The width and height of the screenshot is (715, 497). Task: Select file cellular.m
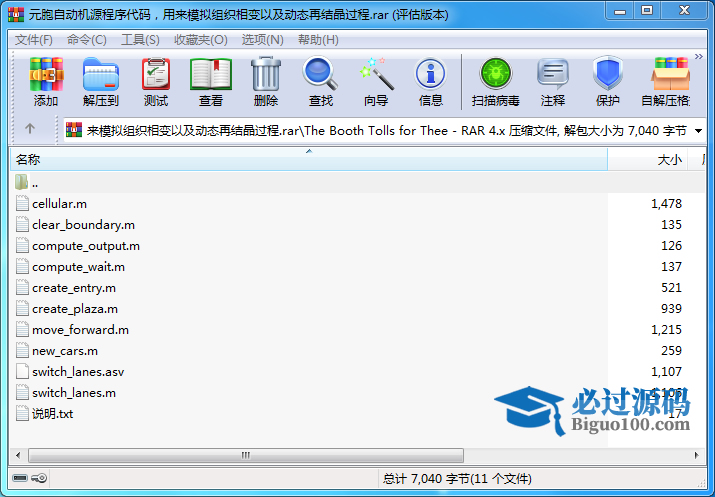(59, 204)
